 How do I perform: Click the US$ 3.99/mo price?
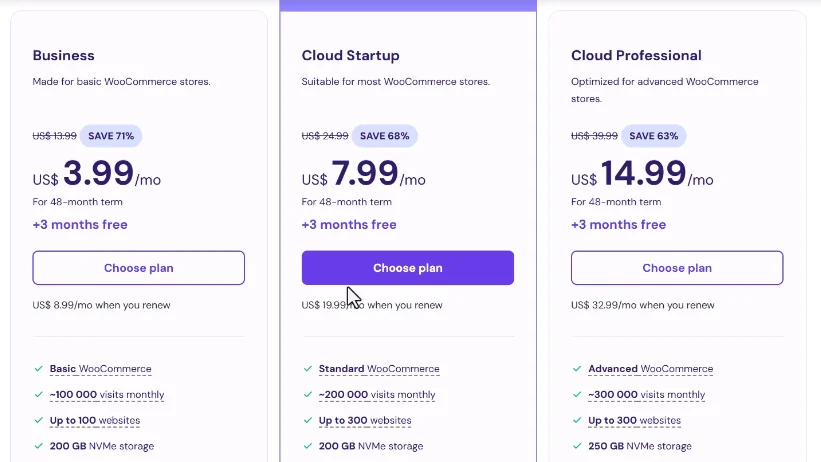(96, 173)
